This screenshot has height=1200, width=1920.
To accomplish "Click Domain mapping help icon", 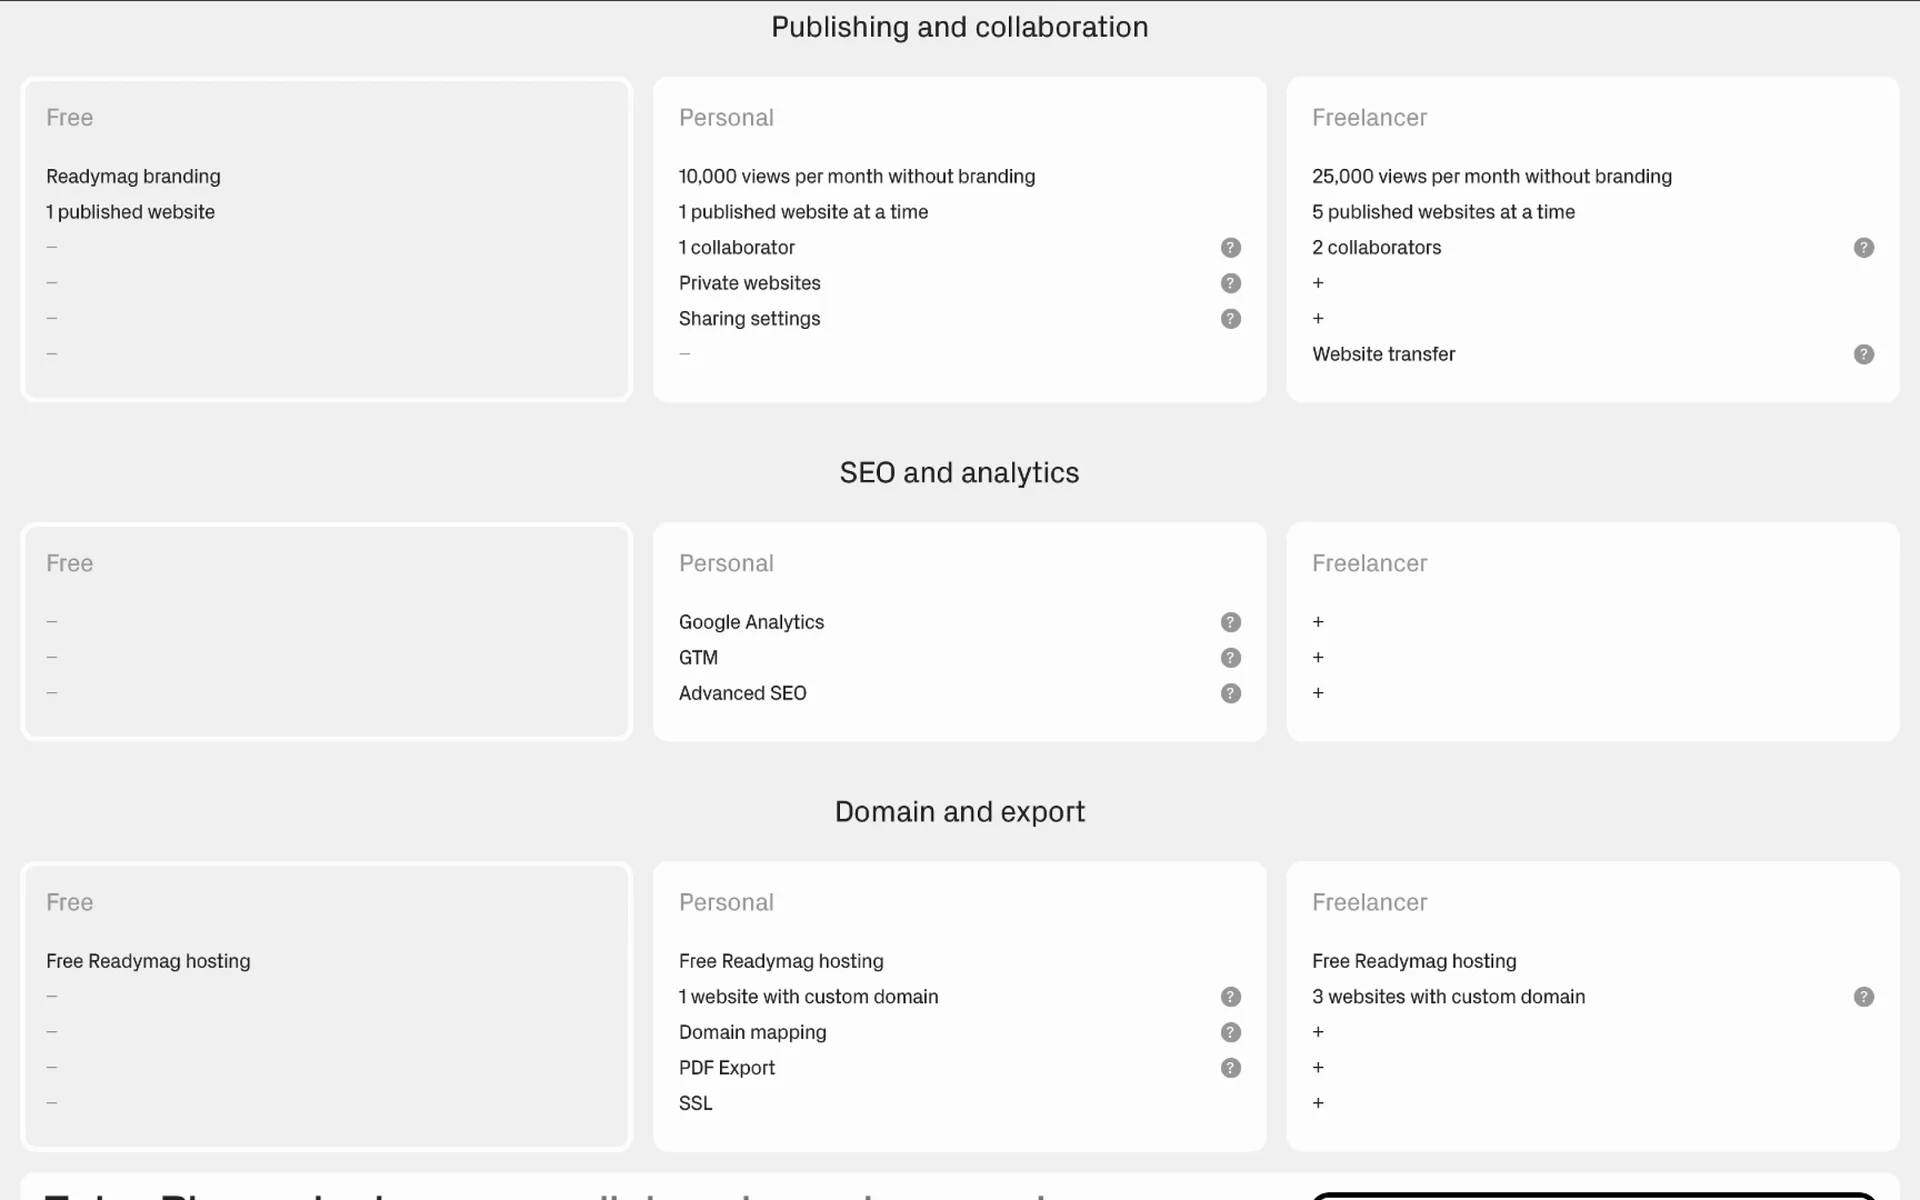I will tap(1230, 1033).
